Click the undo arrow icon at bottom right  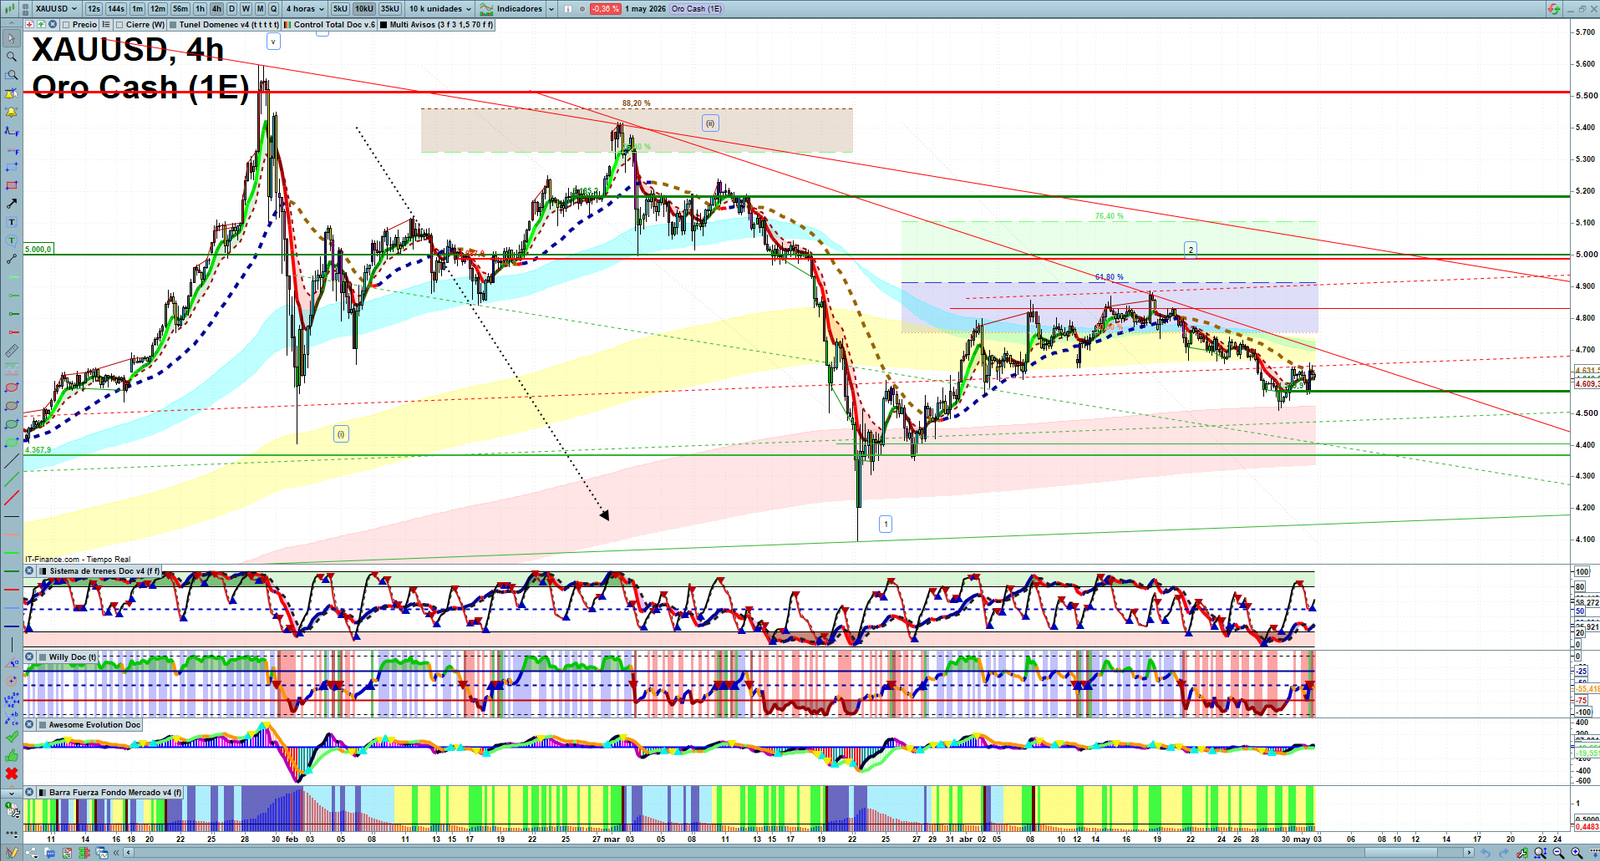[1486, 853]
